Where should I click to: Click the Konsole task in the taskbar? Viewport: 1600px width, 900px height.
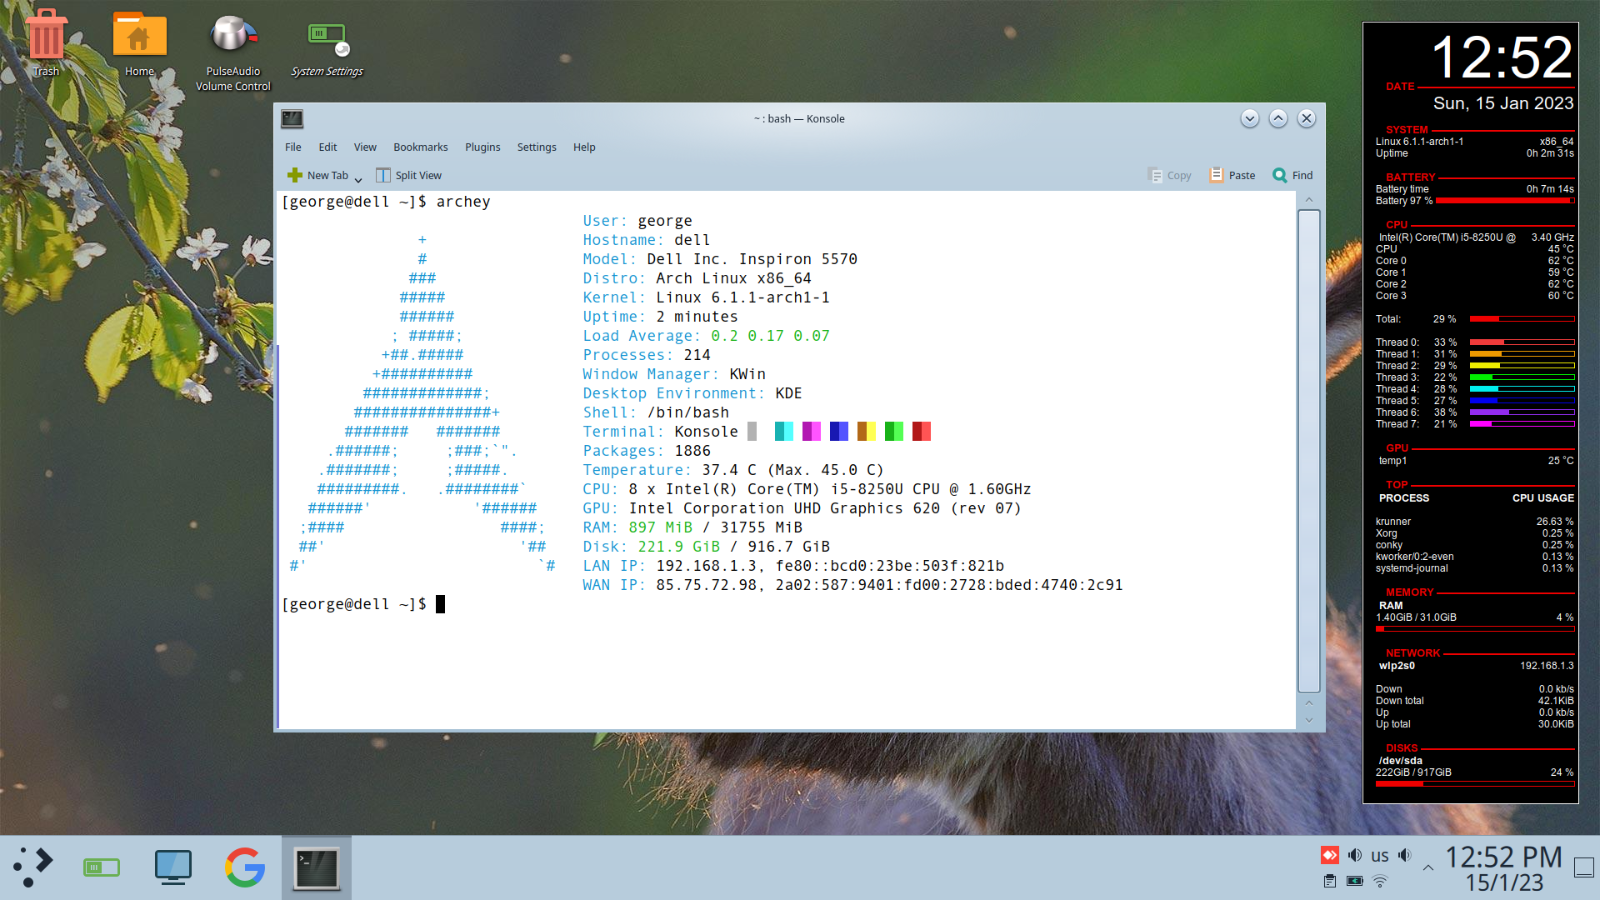pyautogui.click(x=316, y=868)
